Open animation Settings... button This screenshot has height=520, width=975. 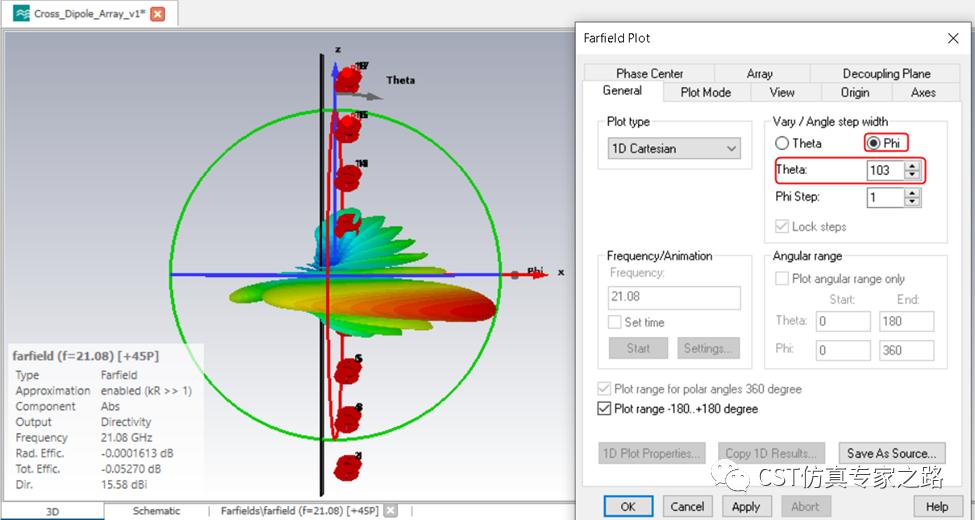[x=709, y=348]
